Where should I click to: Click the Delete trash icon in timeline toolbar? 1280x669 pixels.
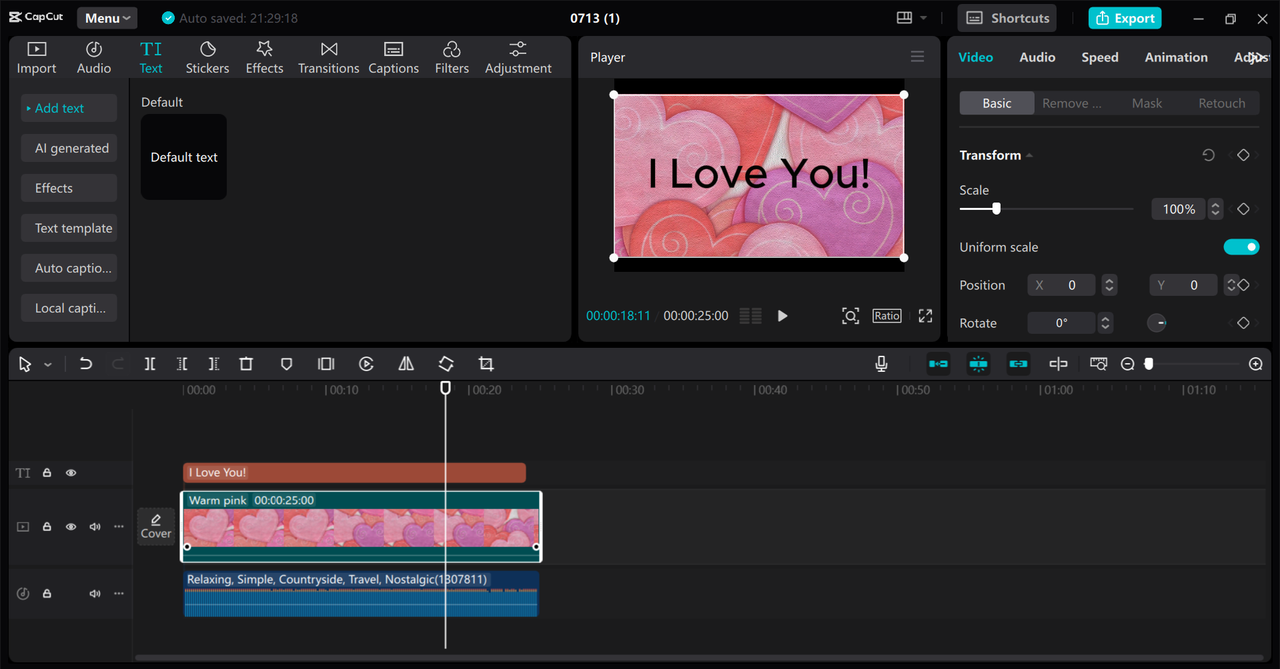246,364
